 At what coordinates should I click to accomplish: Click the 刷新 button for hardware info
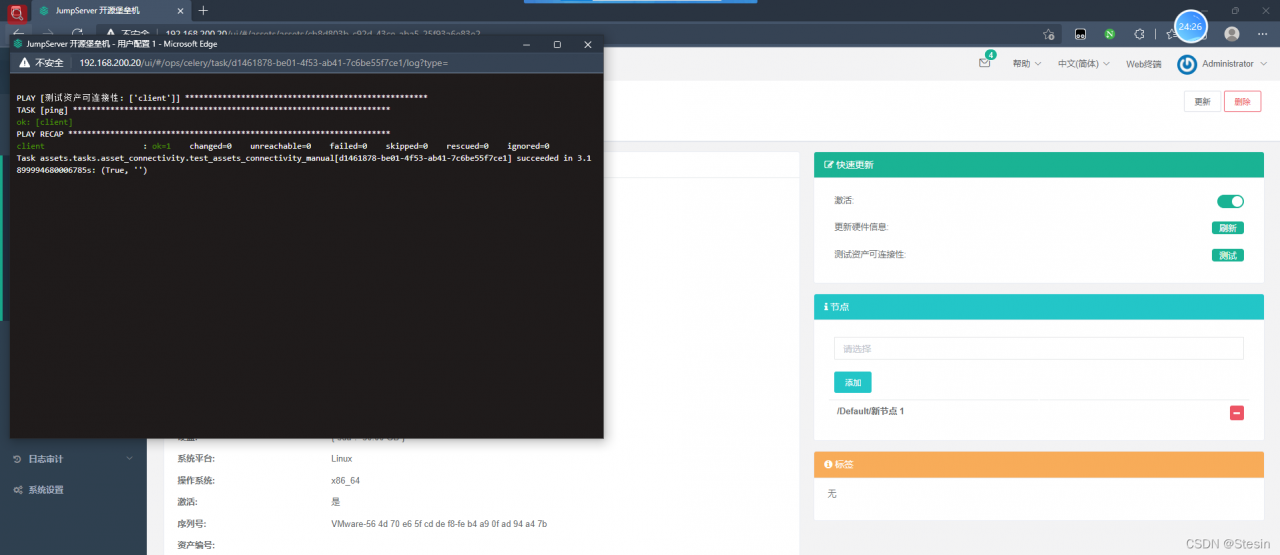click(x=1227, y=228)
